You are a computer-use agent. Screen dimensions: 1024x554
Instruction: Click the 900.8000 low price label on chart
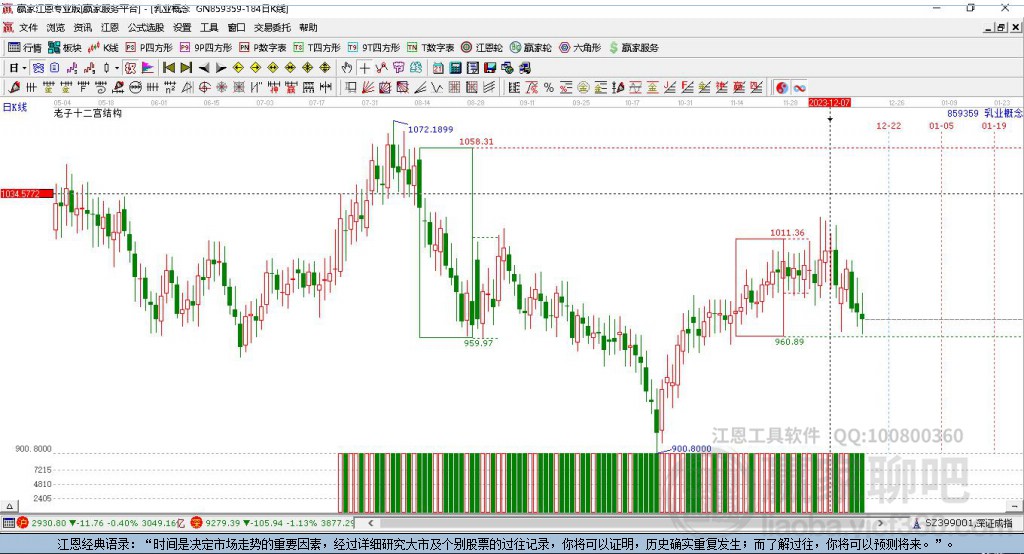click(x=691, y=449)
